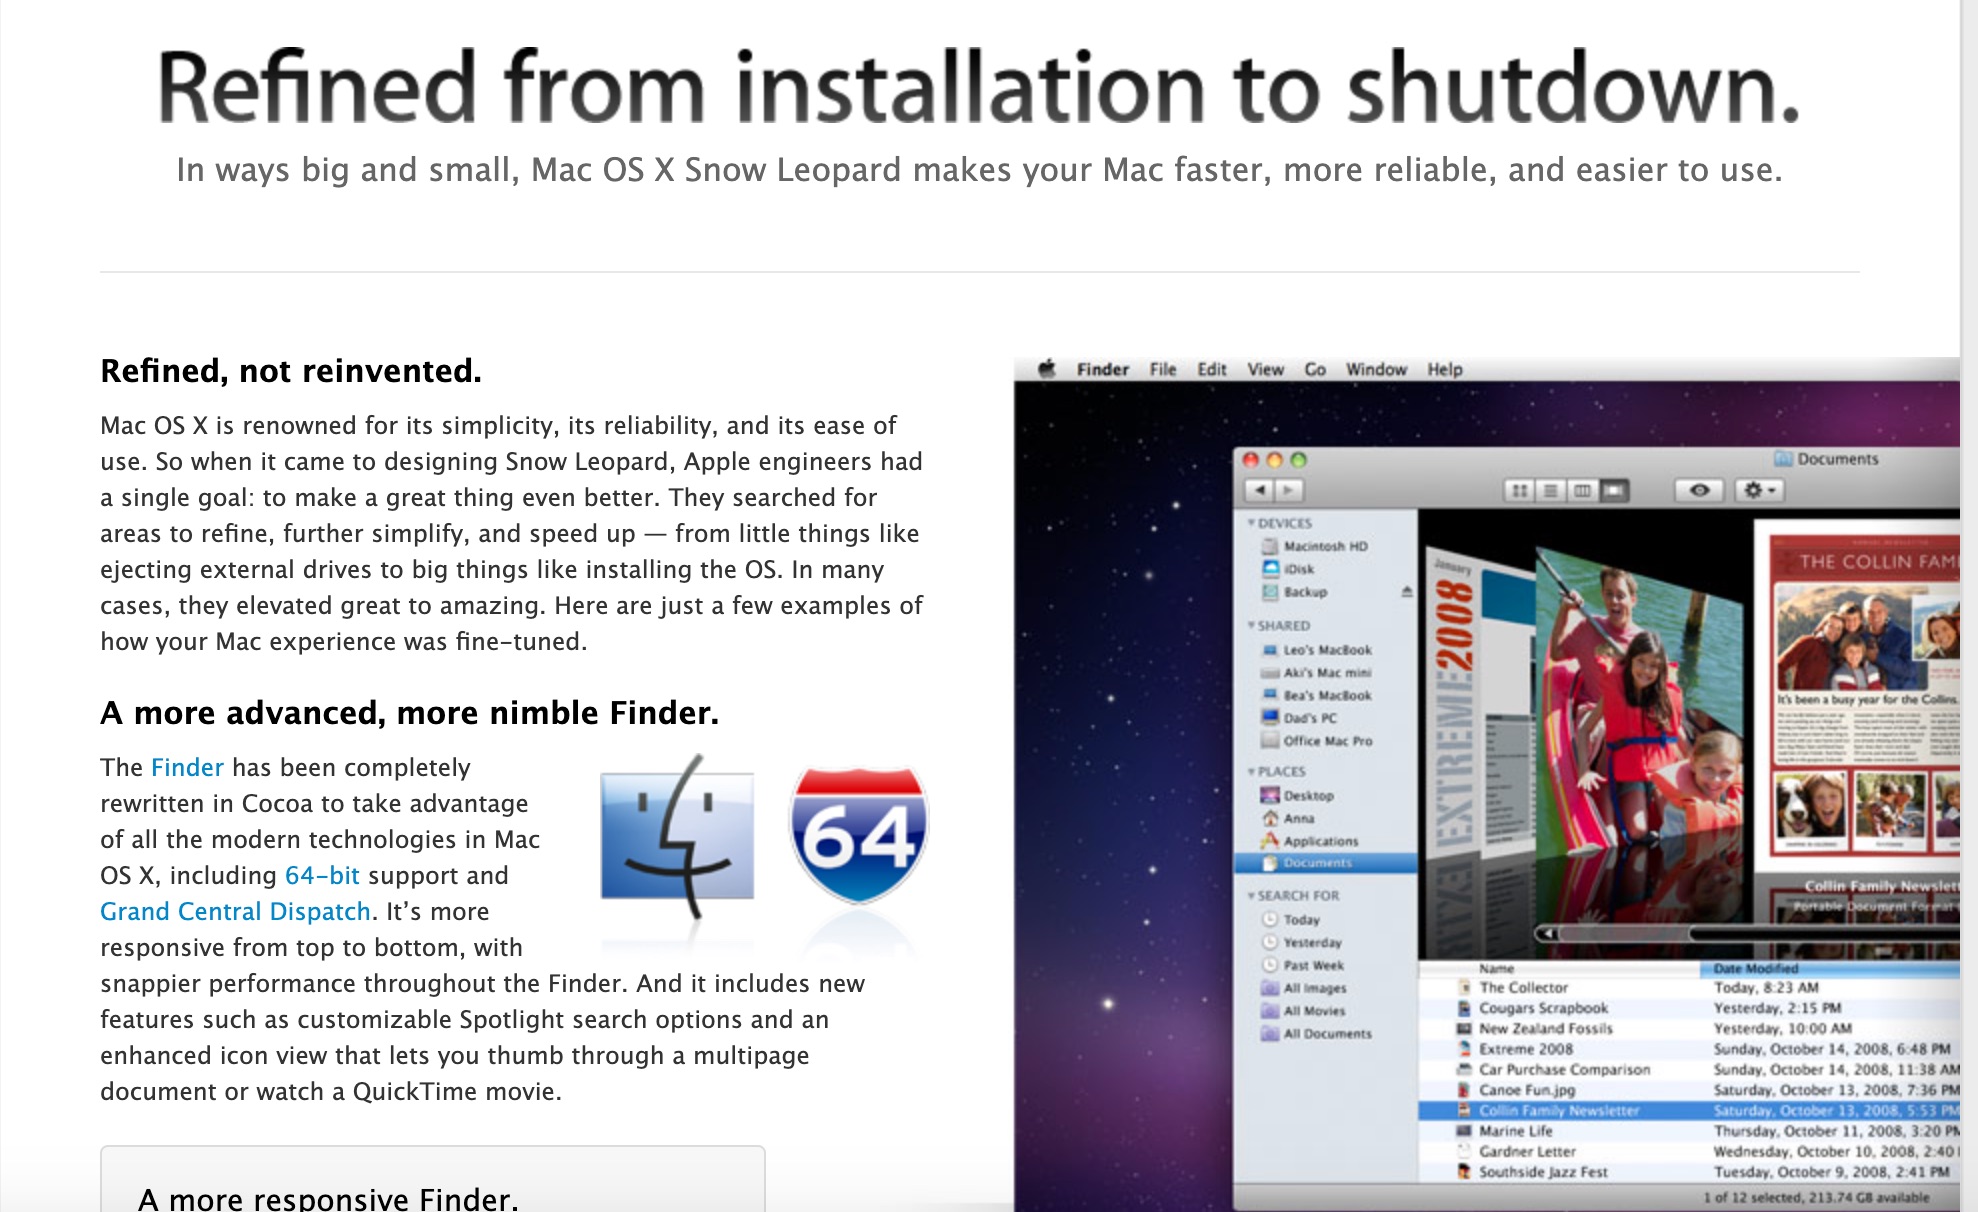
Task: Switch Finder to Cover Flow view
Action: point(1613,491)
